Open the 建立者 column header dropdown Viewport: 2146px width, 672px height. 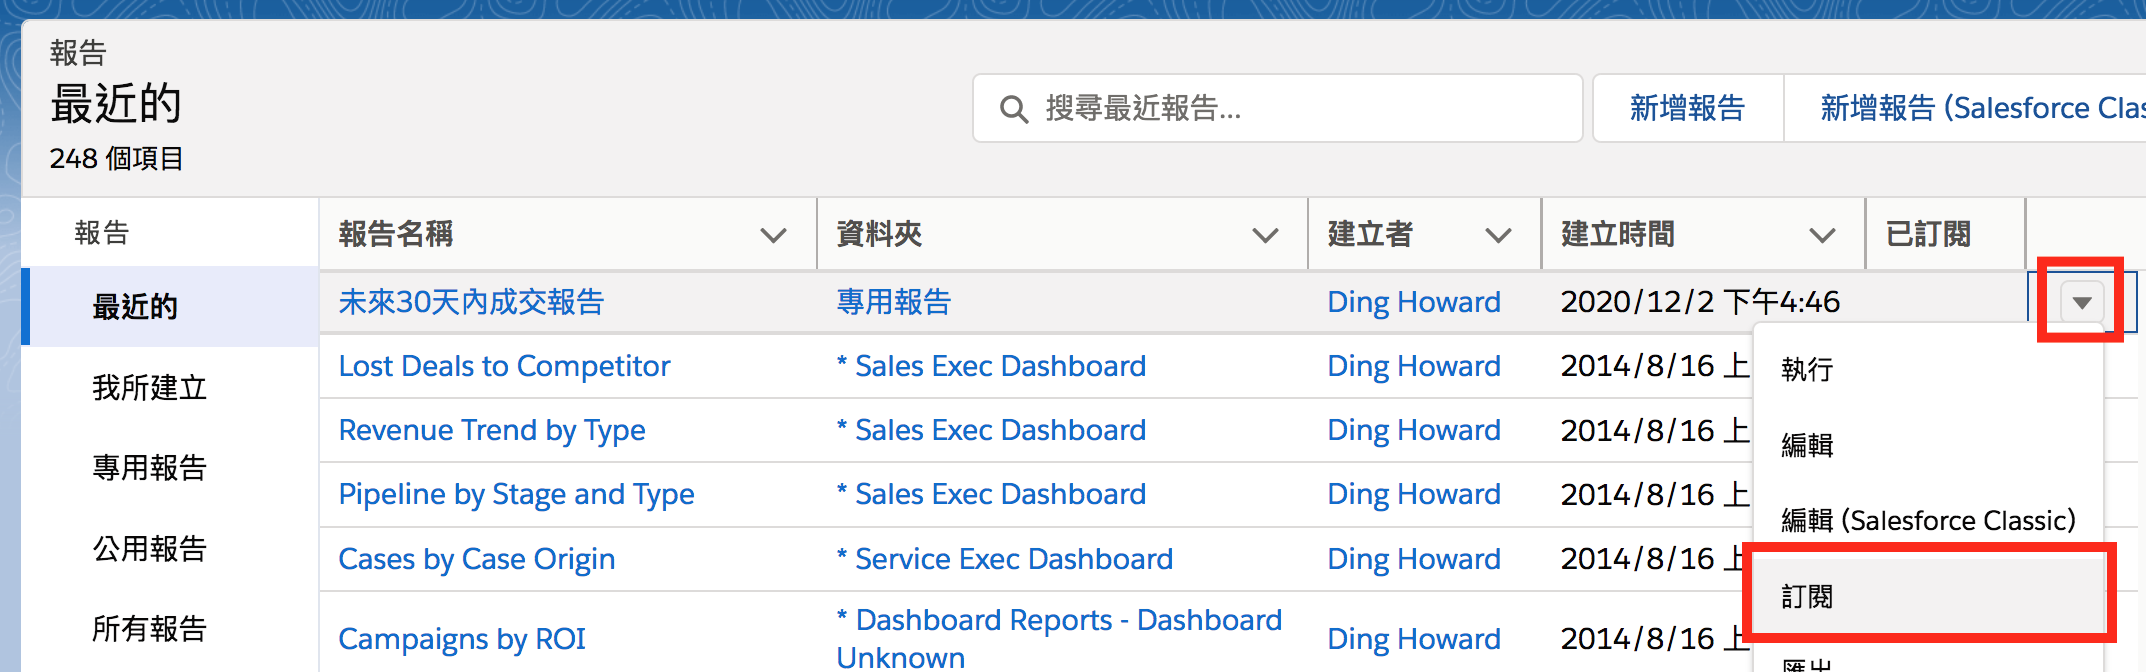coord(1498,236)
